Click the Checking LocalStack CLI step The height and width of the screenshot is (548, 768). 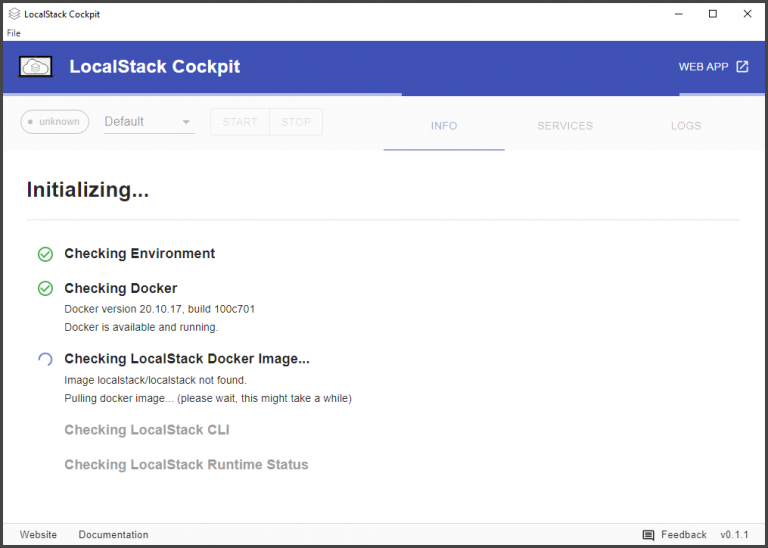pyautogui.click(x=146, y=430)
